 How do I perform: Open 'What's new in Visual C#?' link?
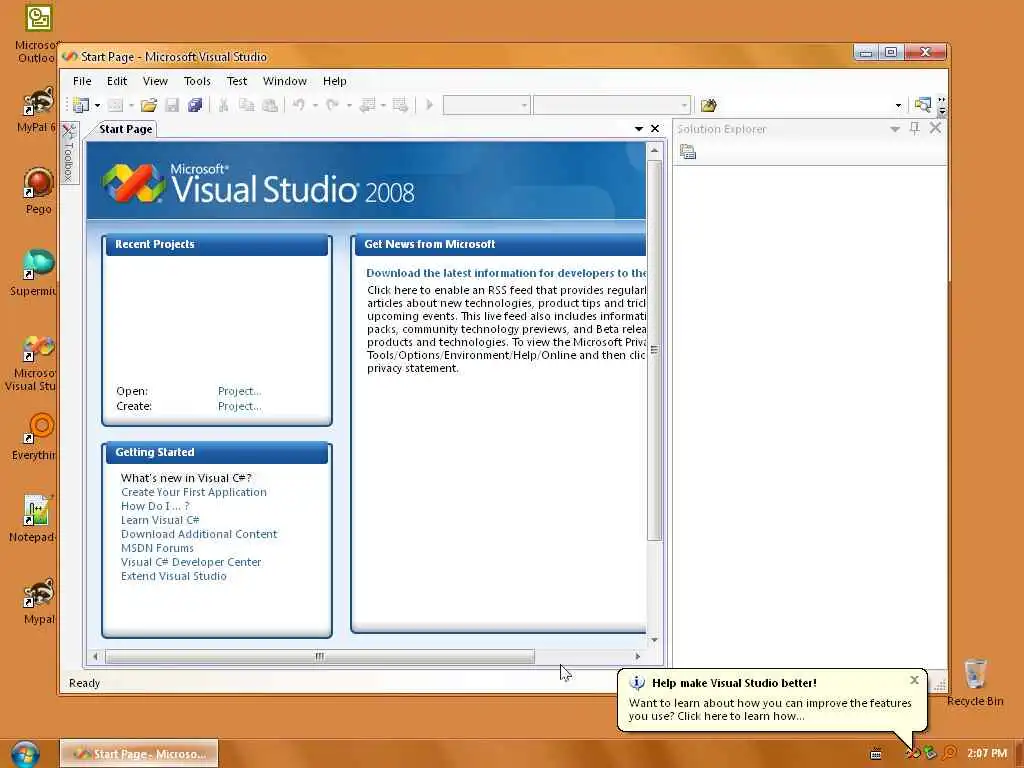[x=186, y=478]
